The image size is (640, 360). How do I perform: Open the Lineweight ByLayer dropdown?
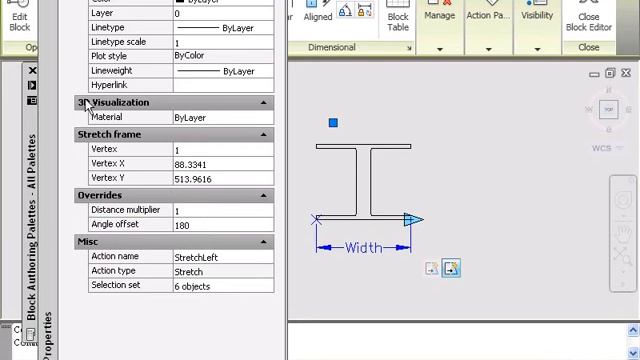(x=223, y=71)
